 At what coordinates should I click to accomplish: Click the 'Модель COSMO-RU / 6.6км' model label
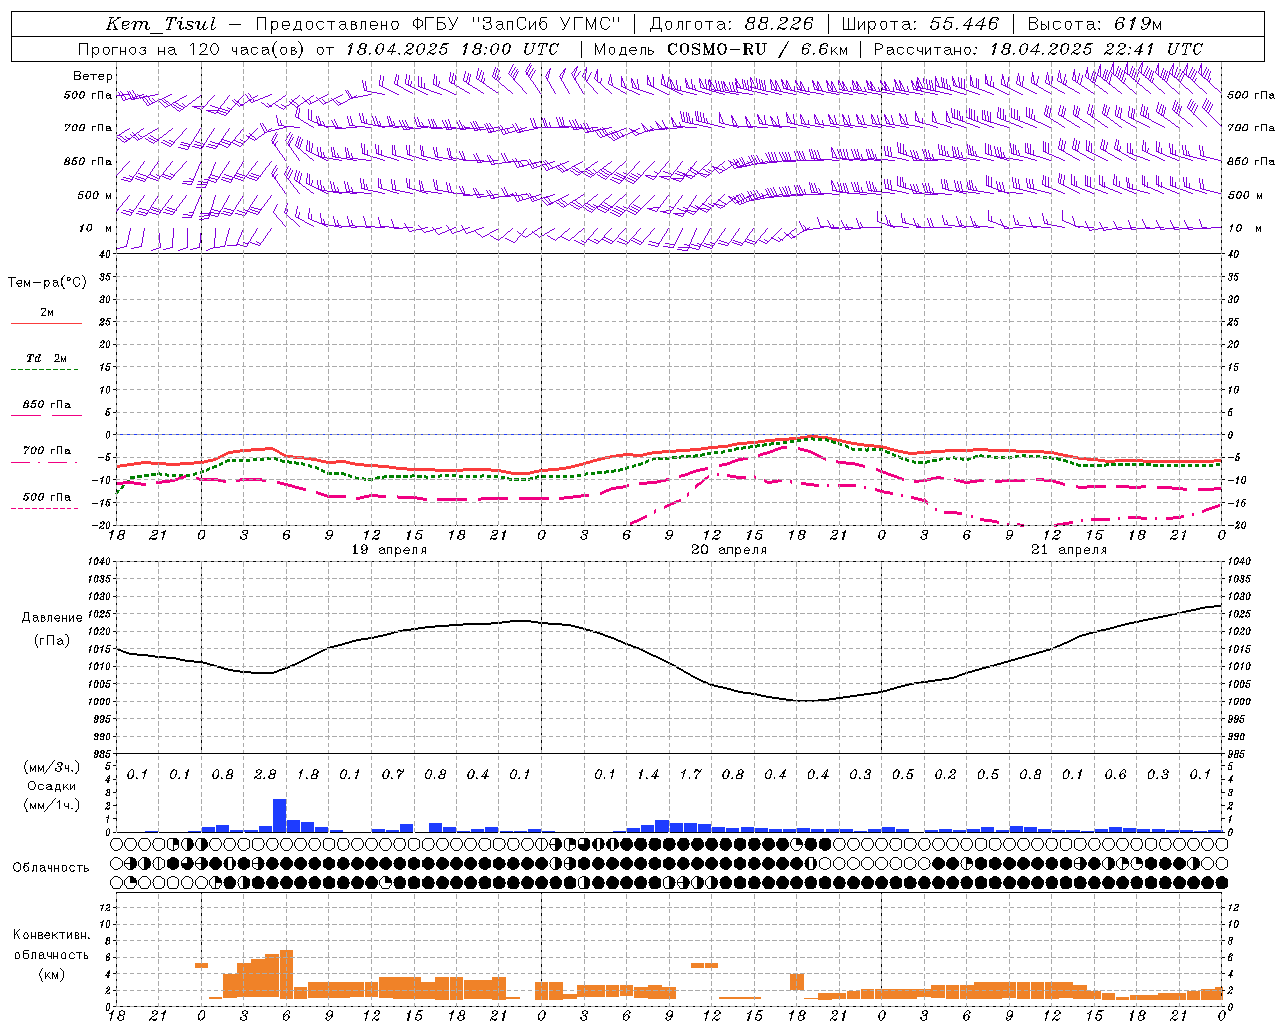click(x=720, y=49)
